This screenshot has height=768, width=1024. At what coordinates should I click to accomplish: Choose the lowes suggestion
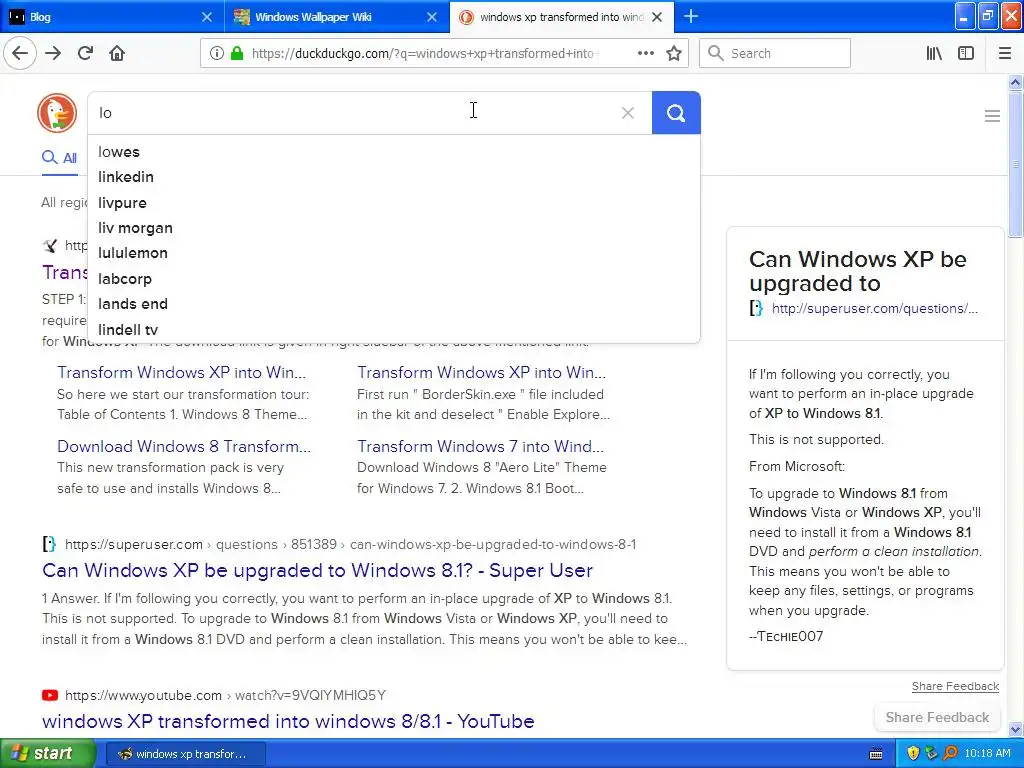pyautogui.click(x=394, y=152)
